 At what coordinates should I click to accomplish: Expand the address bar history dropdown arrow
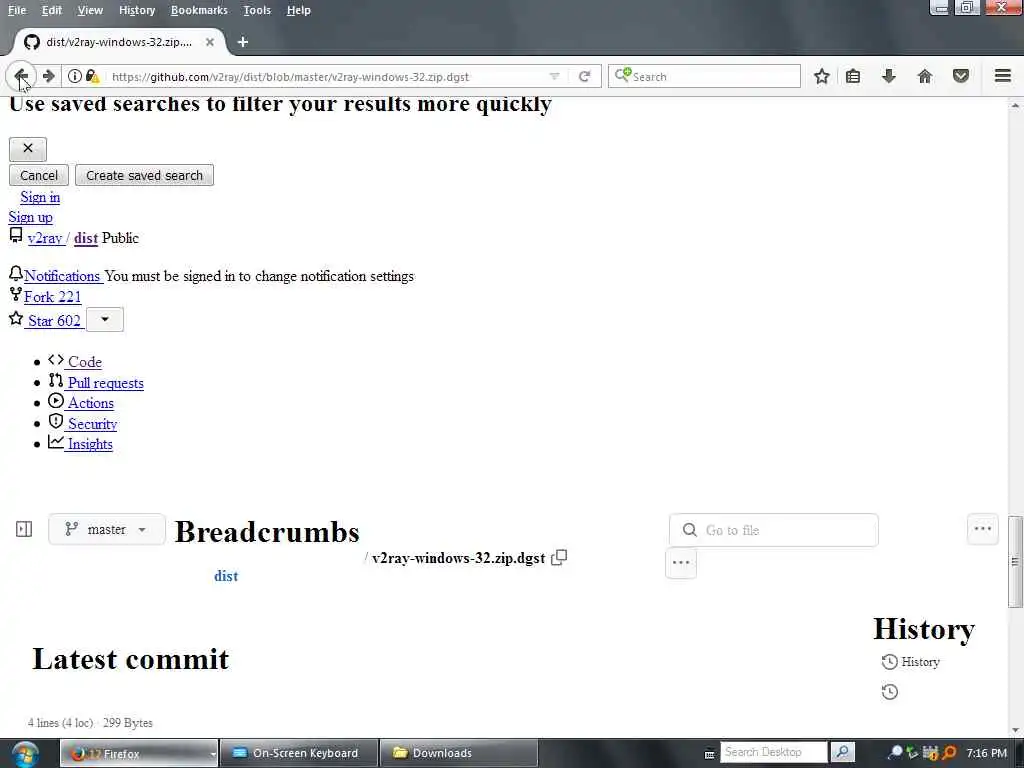(x=554, y=76)
